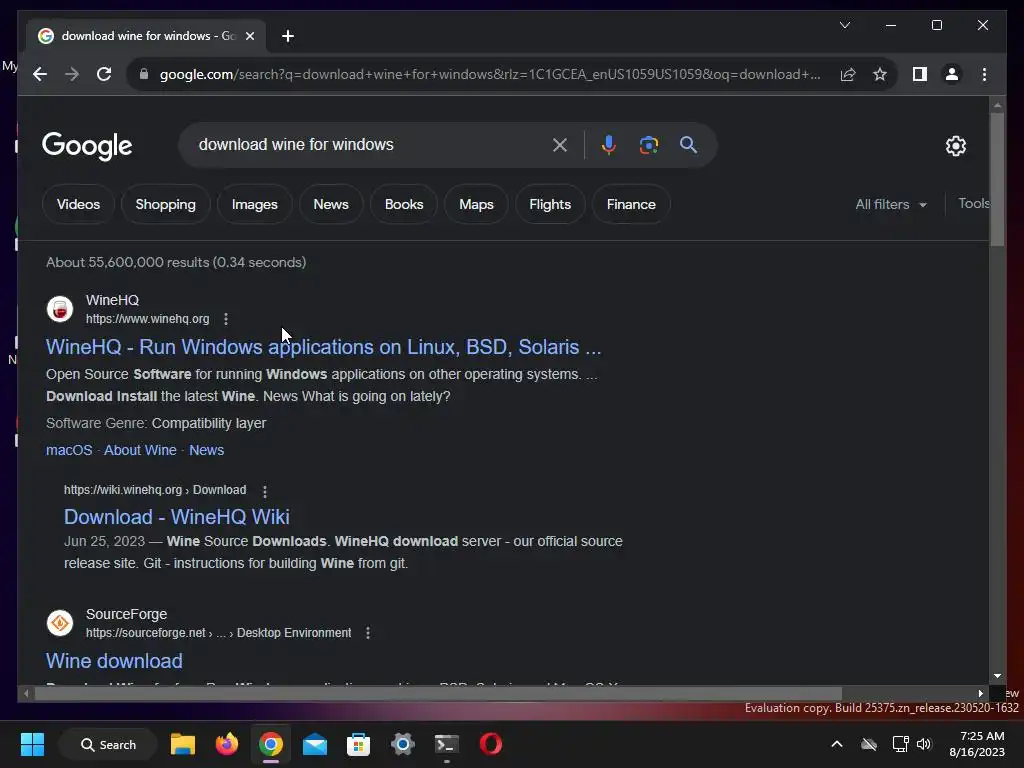The height and width of the screenshot is (768, 1024).
Task: Go back with the browser back arrow
Action: (40, 74)
